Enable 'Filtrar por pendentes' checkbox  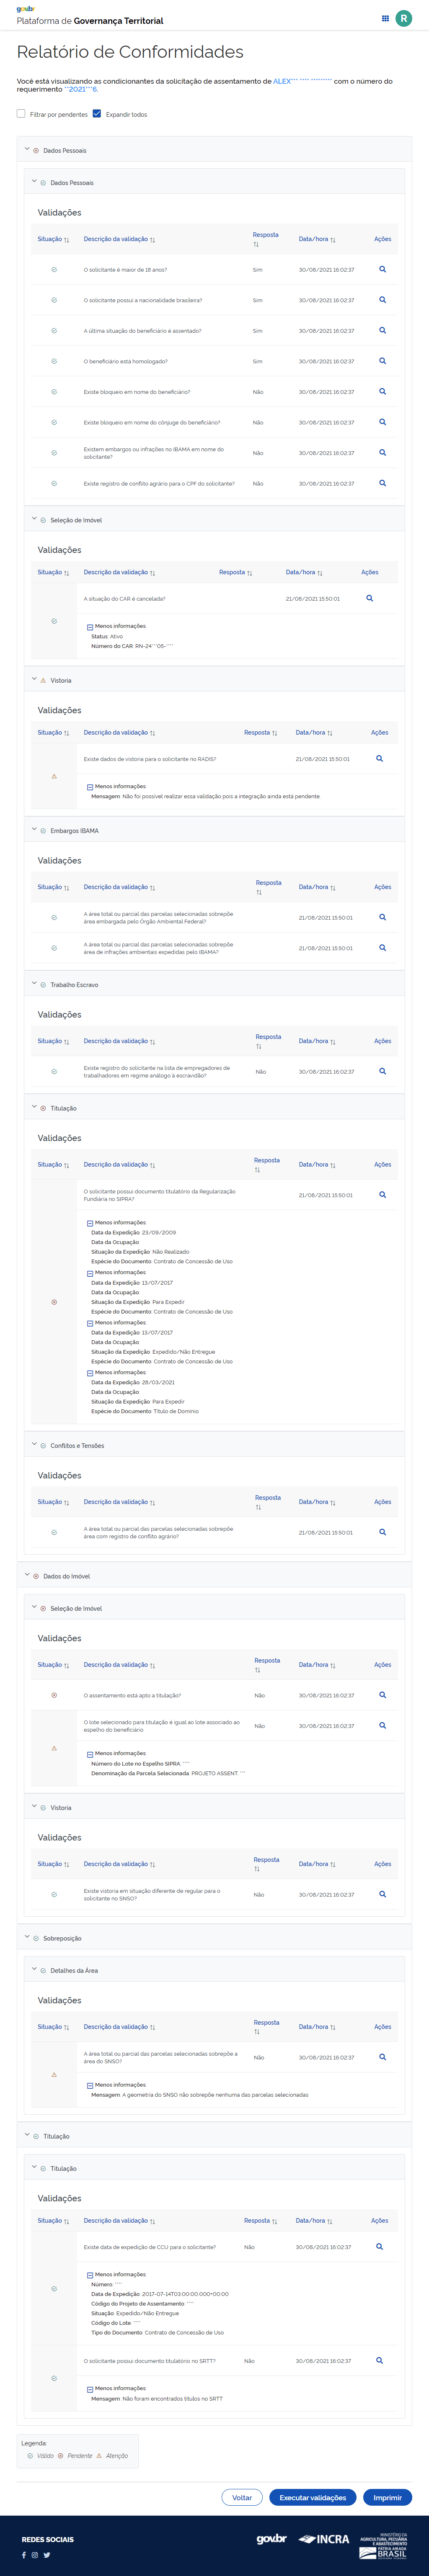(x=21, y=114)
